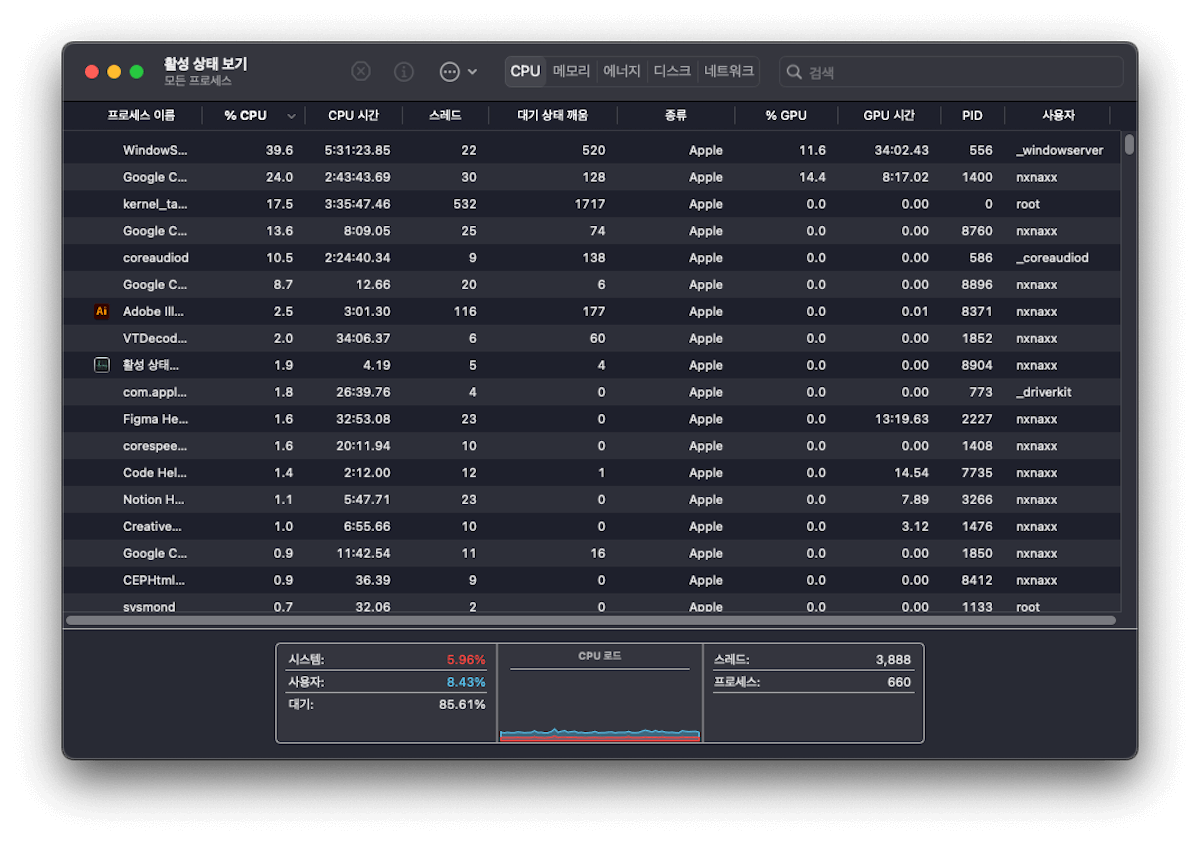Select the Creative... process row

tap(592, 526)
